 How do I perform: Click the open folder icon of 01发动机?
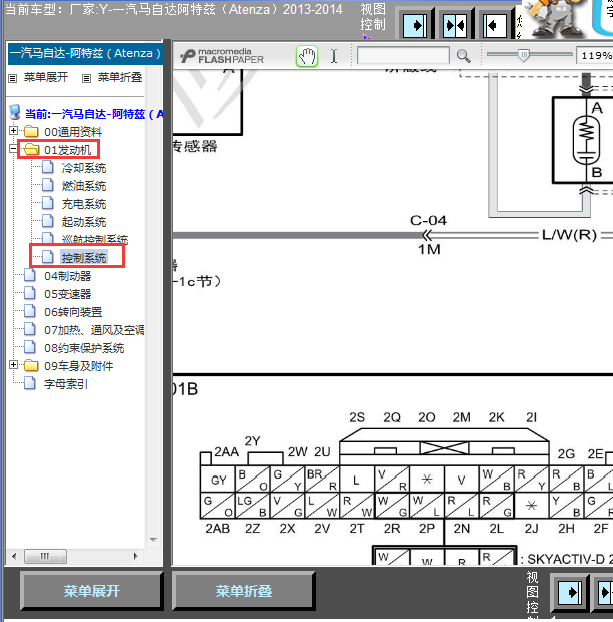[31, 149]
